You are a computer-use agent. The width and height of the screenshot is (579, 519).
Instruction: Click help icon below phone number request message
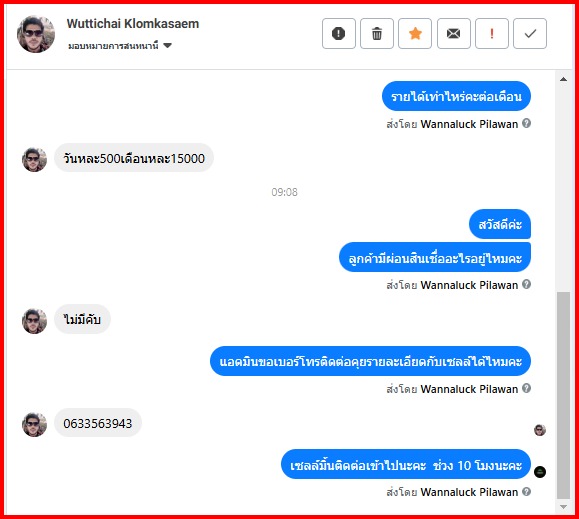pos(527,388)
